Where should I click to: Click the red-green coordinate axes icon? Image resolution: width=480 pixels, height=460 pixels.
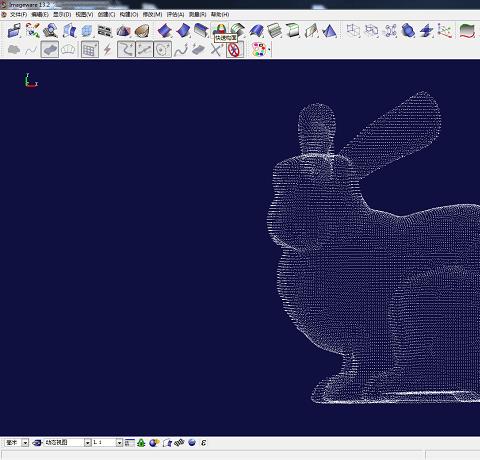(444, 31)
